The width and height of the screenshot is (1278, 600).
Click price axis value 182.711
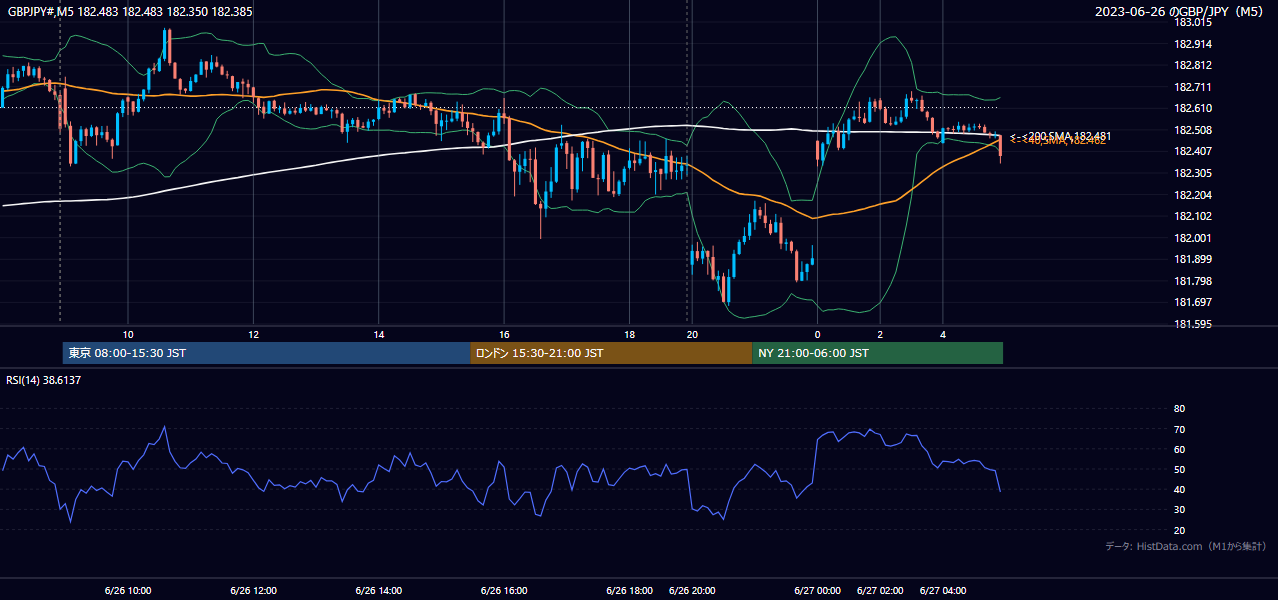point(1193,87)
